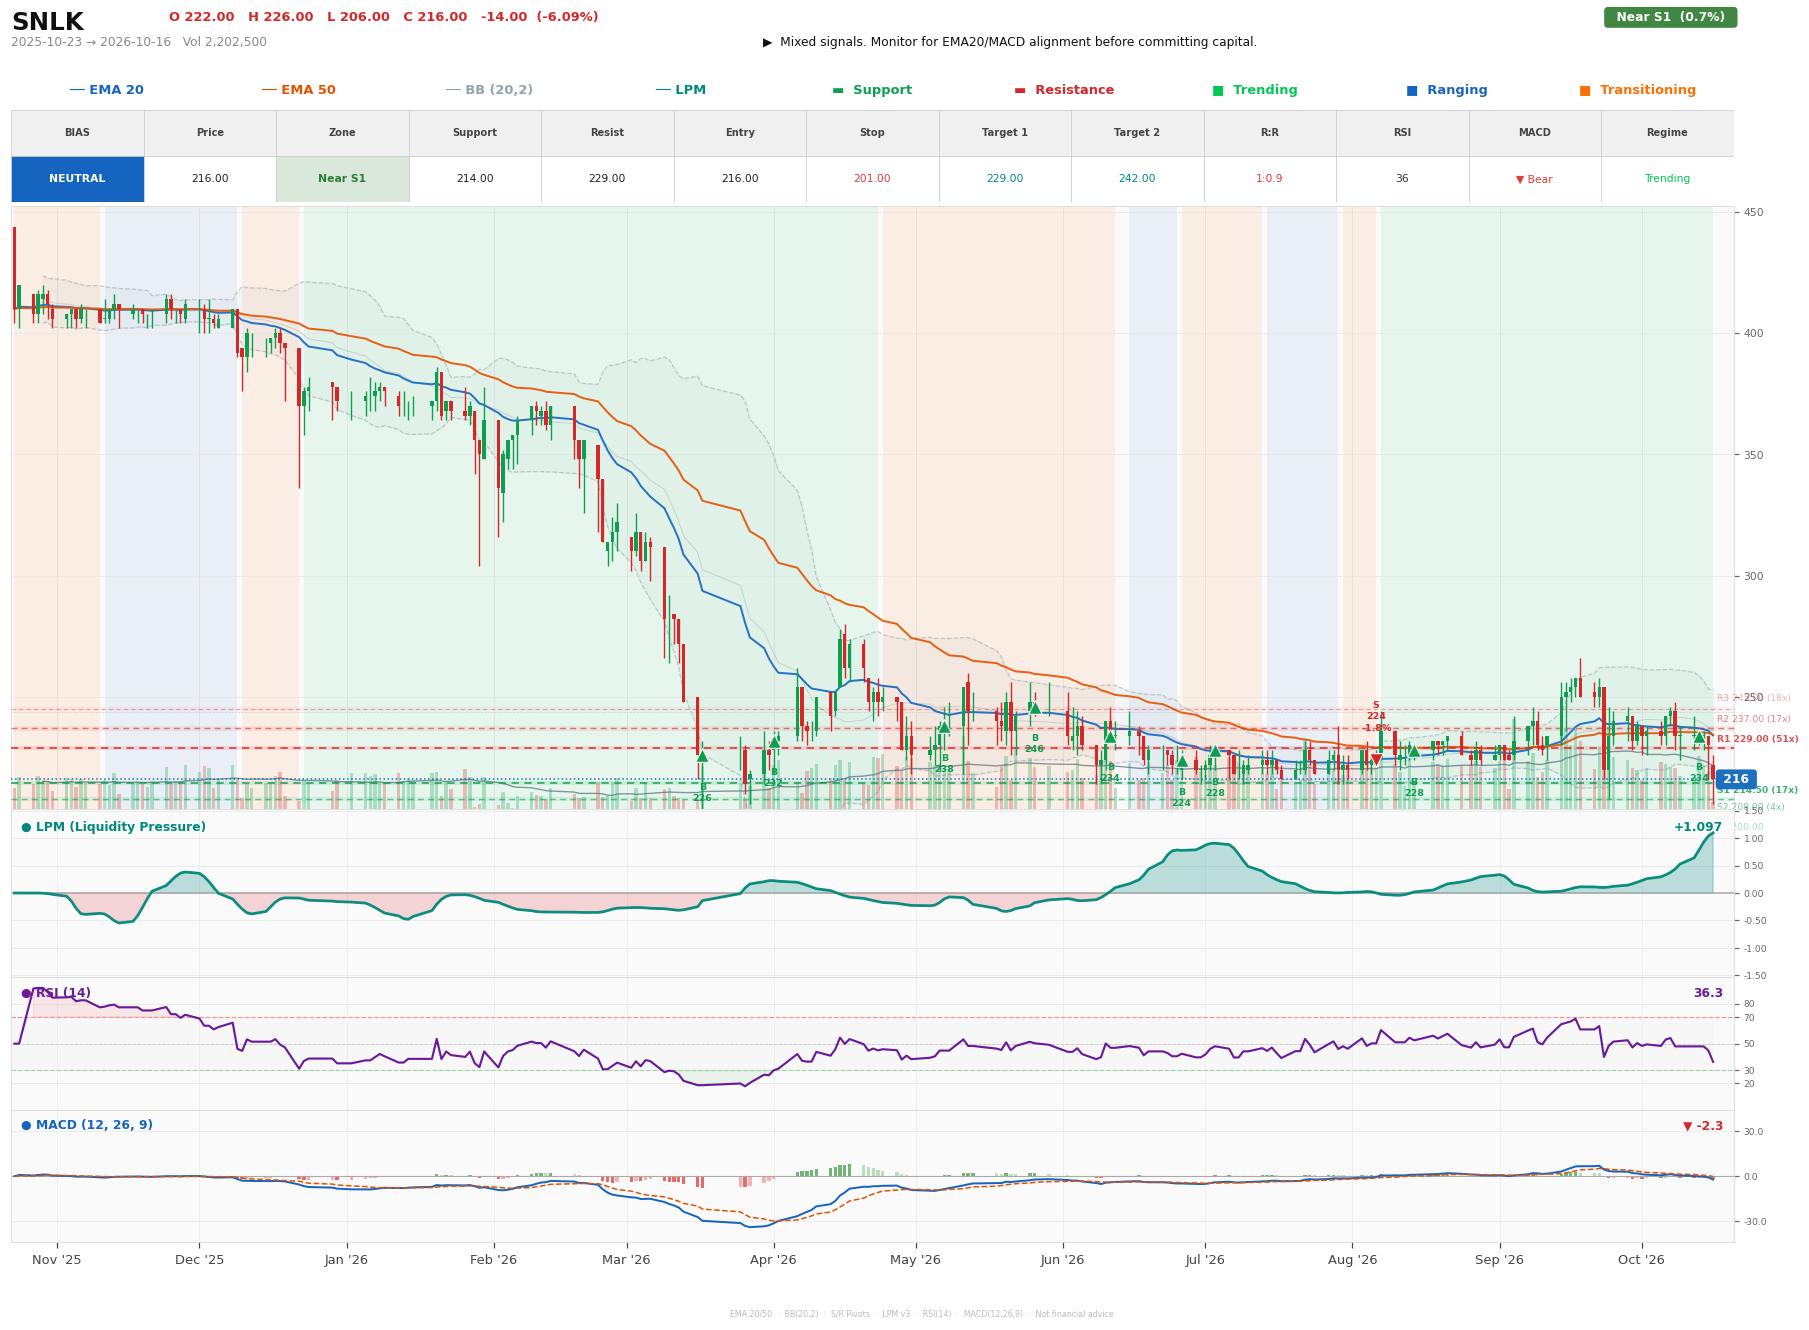Select the Trending regime legend entry

coord(1255,90)
